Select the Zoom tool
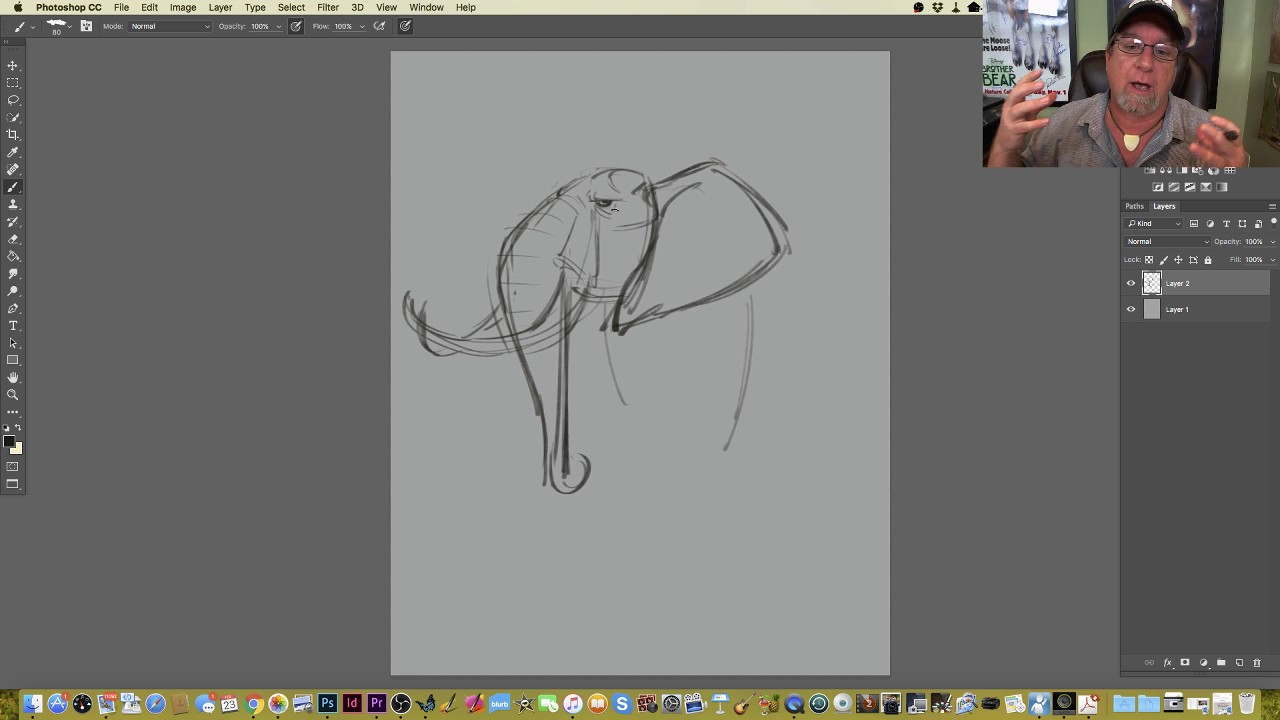The width and height of the screenshot is (1280, 720). tap(13, 395)
